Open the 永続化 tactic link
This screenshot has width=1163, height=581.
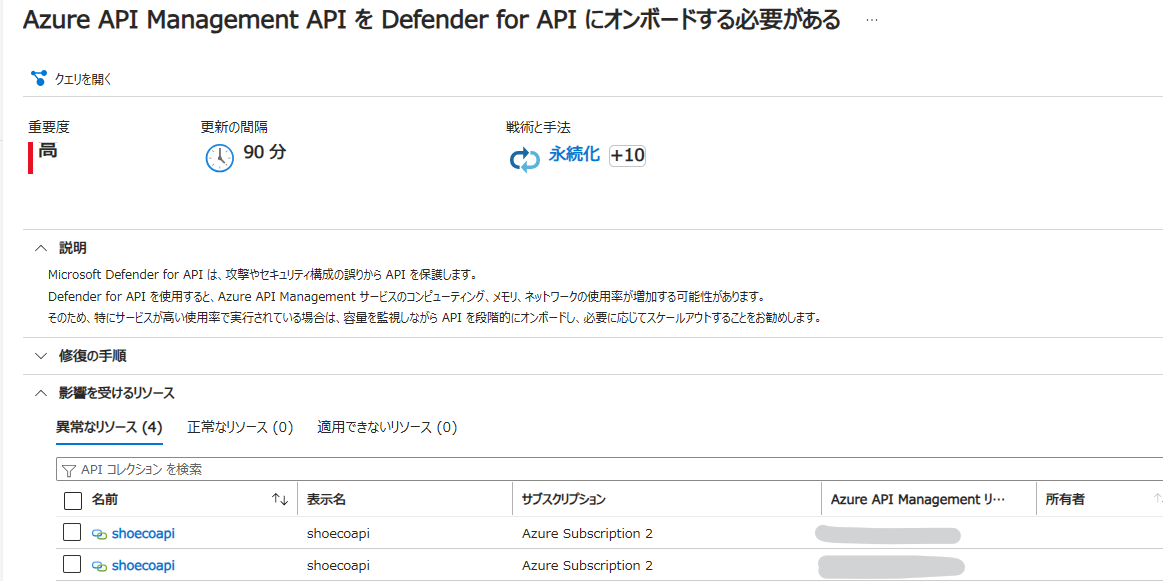coord(574,154)
